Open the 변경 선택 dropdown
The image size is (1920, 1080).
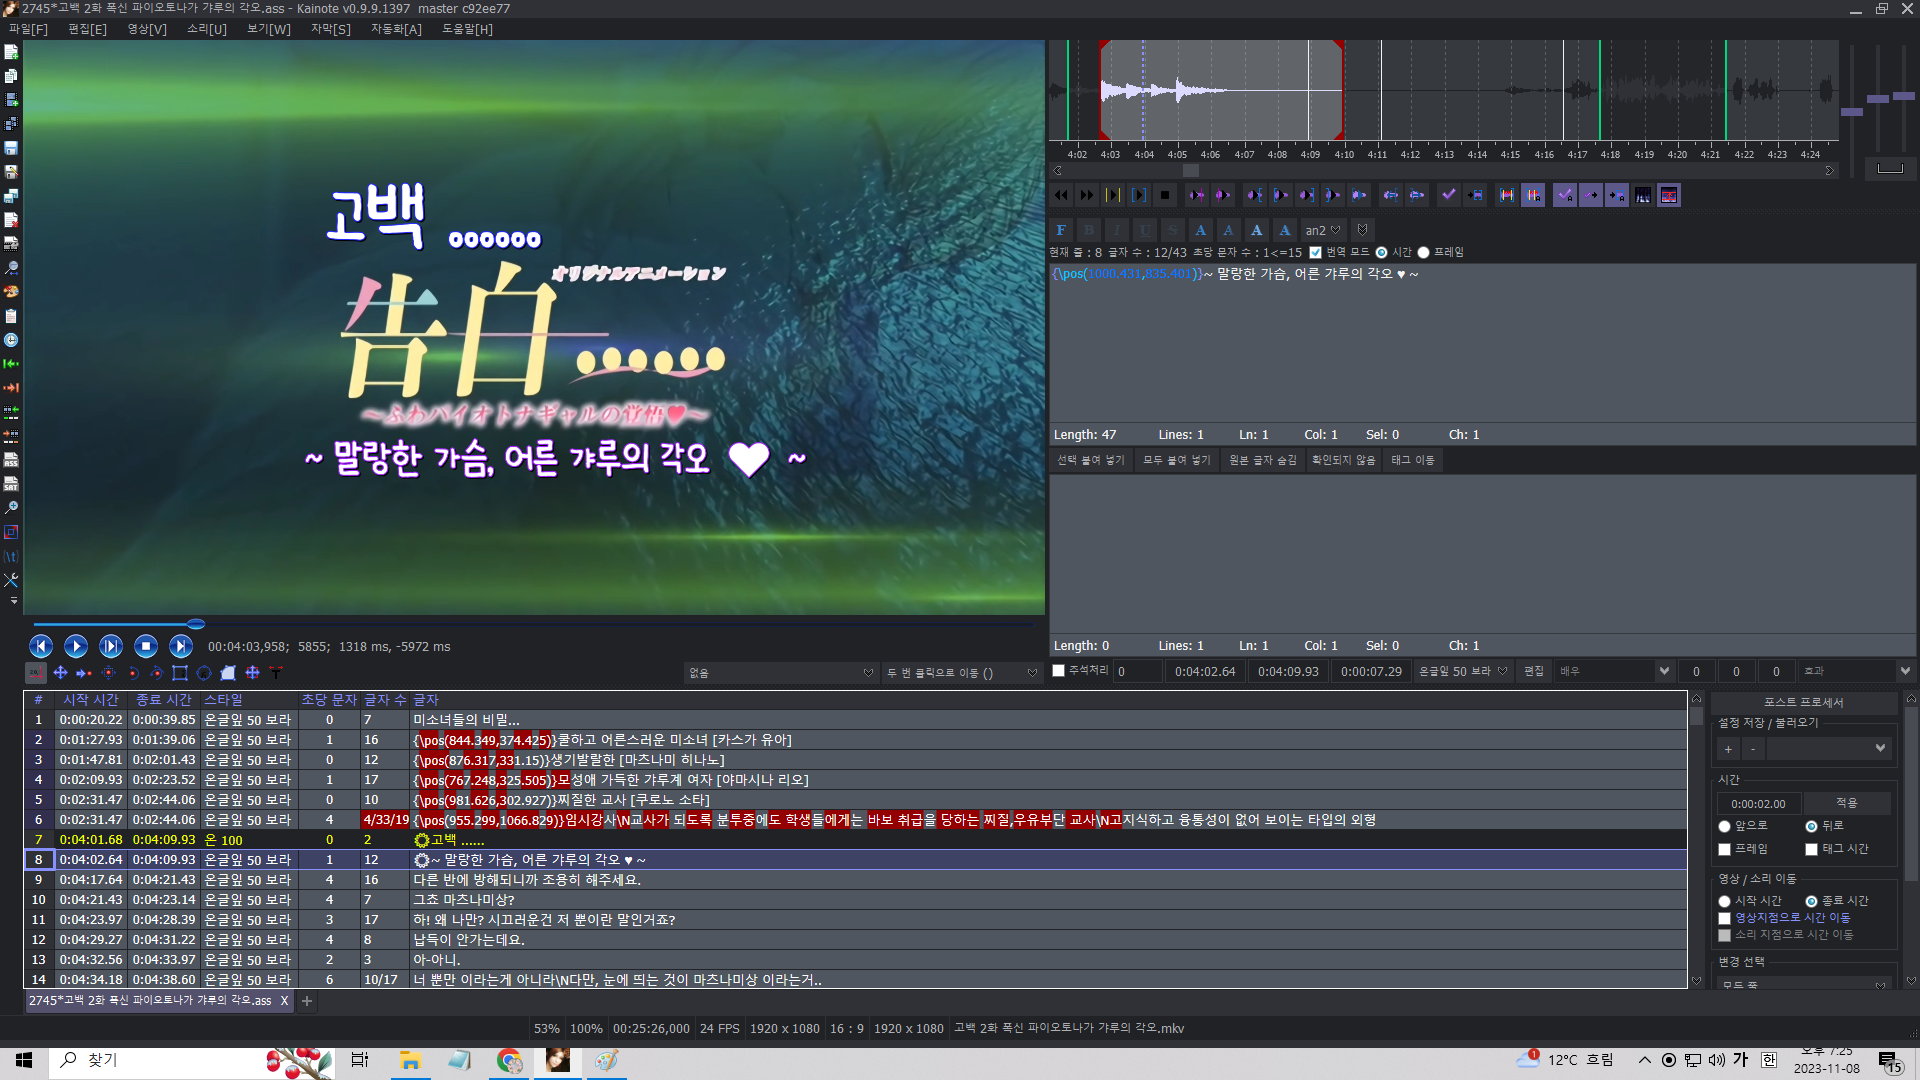pos(1804,984)
